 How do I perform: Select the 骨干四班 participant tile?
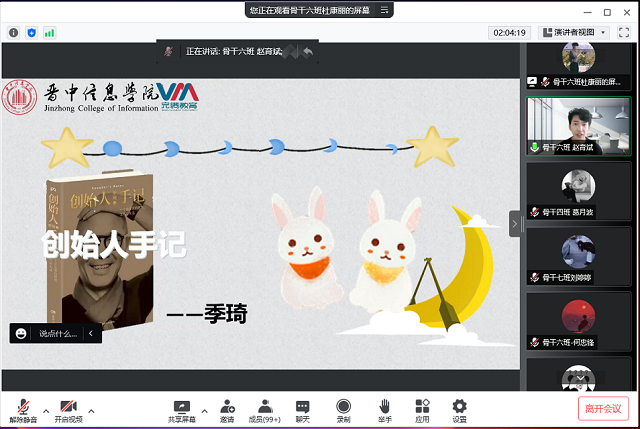tap(578, 191)
